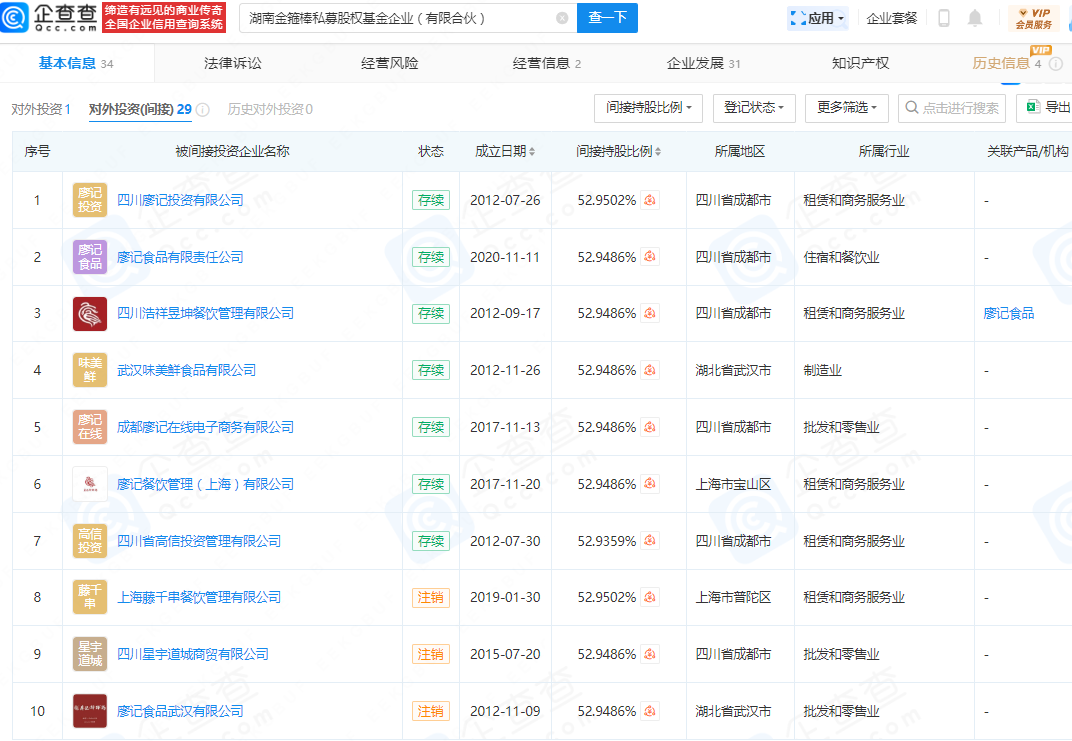Open company link 上海藤千串餐饮管理有限公司
The width and height of the screenshot is (1072, 741).
coord(199,597)
